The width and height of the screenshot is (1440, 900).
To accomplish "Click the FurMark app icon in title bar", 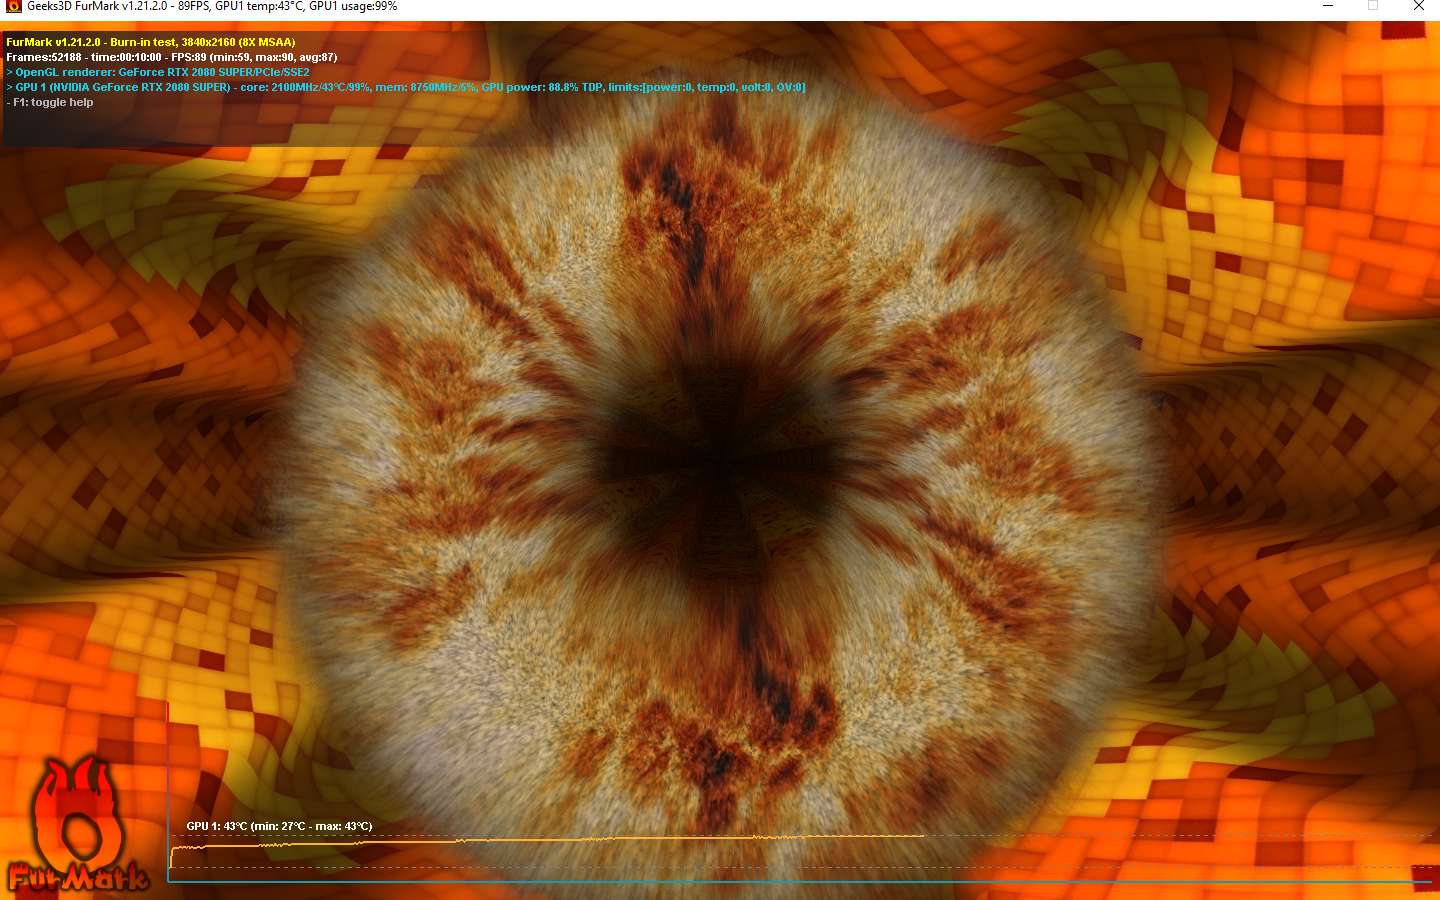I will (14, 6).
